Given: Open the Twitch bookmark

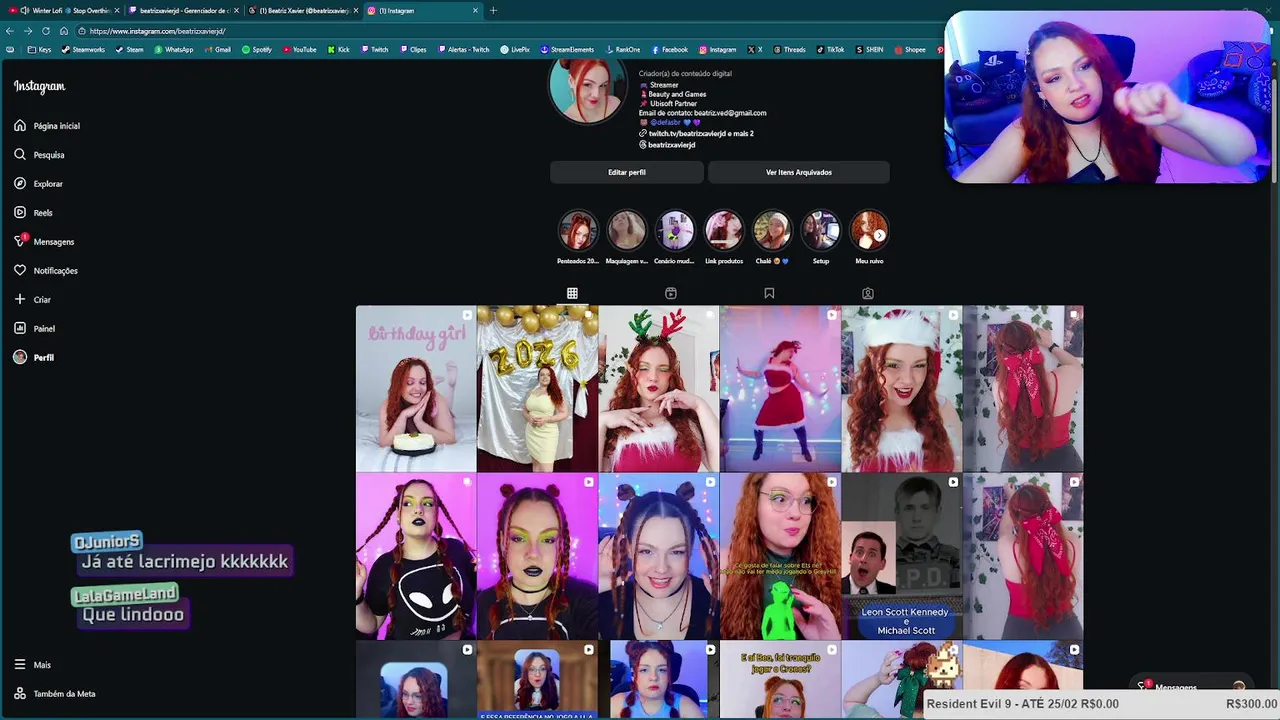Looking at the screenshot, I should pyautogui.click(x=375, y=49).
